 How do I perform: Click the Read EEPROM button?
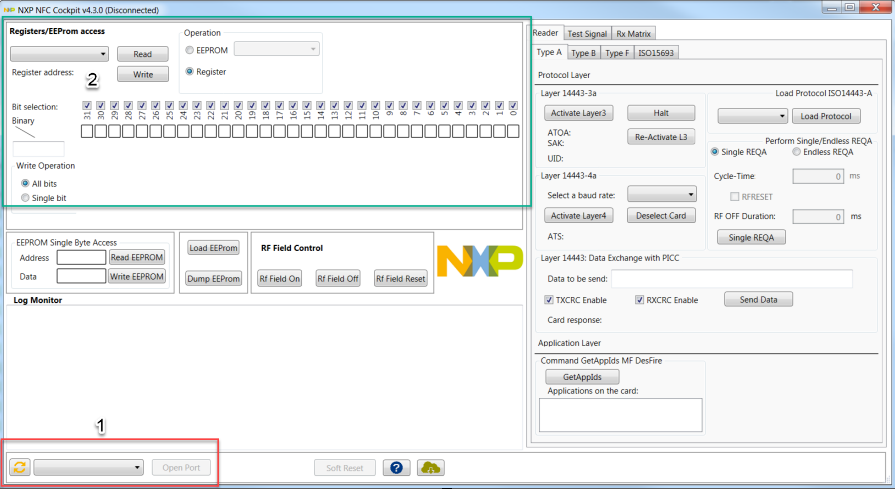[x=137, y=257]
